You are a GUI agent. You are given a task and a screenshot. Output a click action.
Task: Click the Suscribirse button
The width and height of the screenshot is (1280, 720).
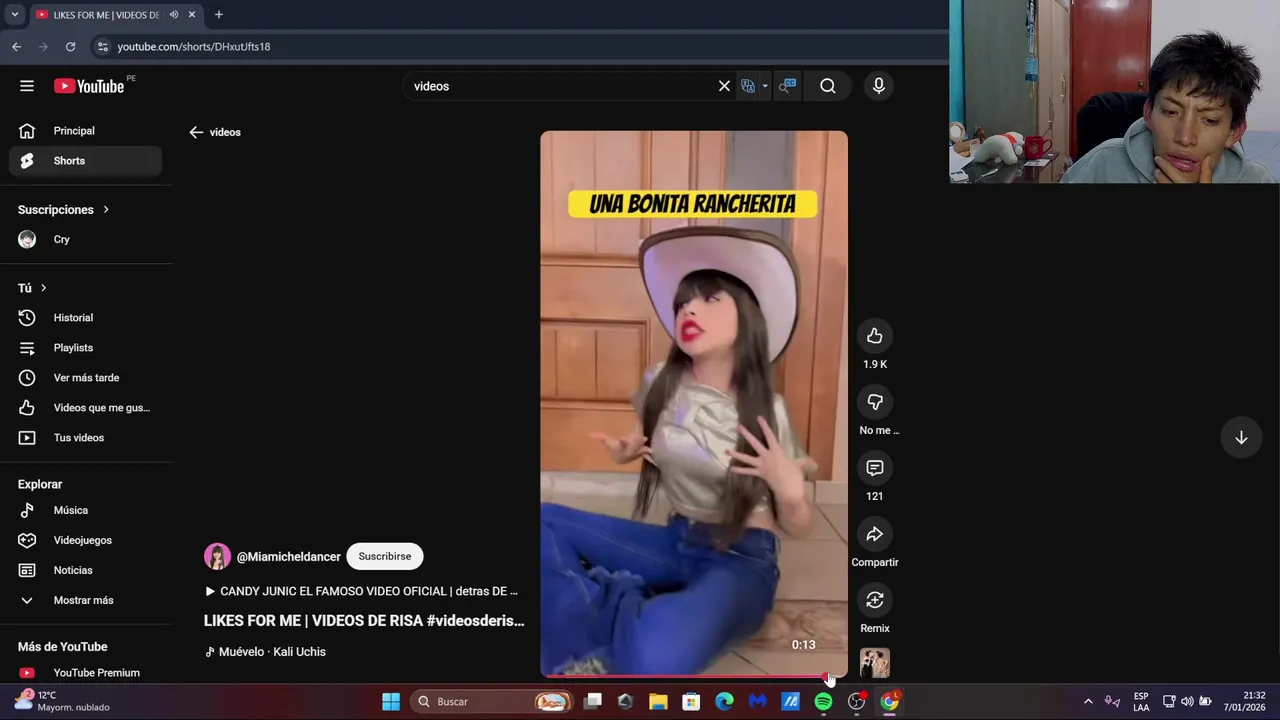tap(385, 556)
